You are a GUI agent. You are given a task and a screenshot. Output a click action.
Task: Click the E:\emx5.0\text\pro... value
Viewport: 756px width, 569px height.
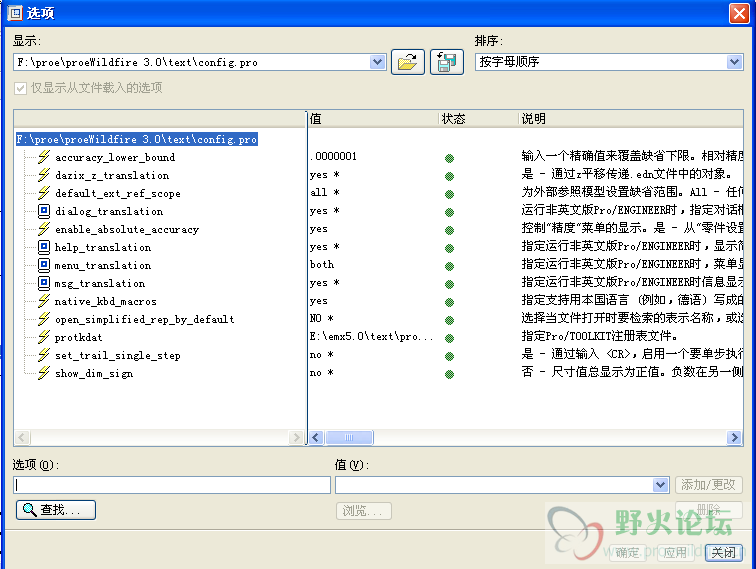(x=371, y=336)
